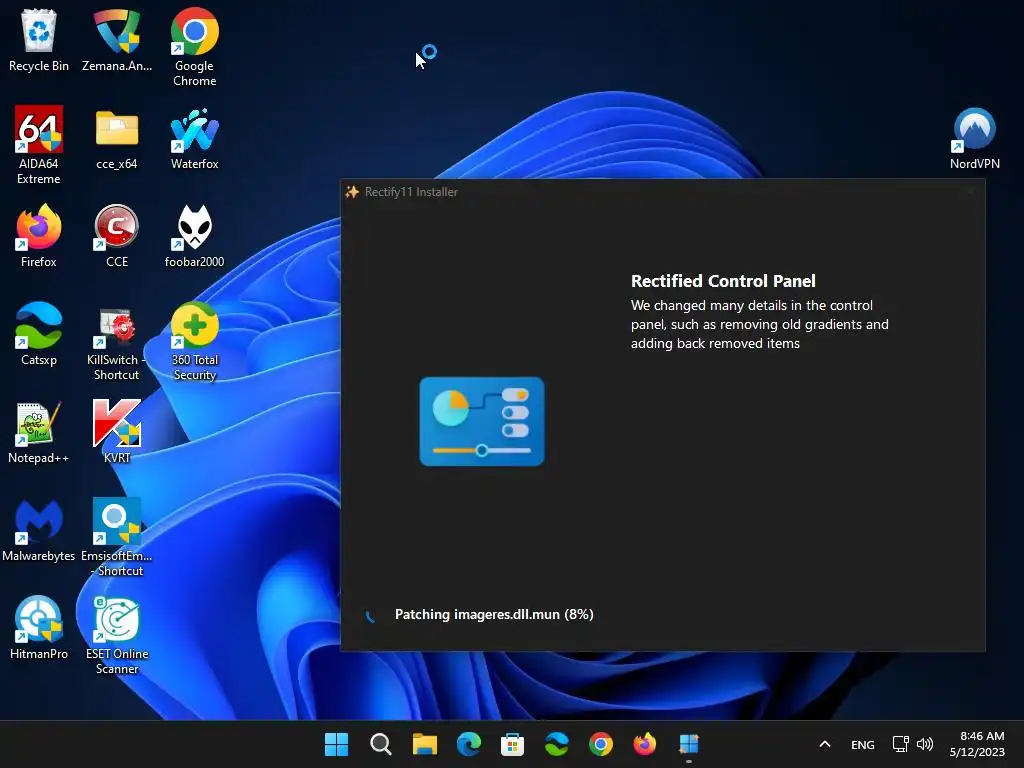The height and width of the screenshot is (768, 1024).
Task: Open the network status tray icon
Action: [x=901, y=744]
